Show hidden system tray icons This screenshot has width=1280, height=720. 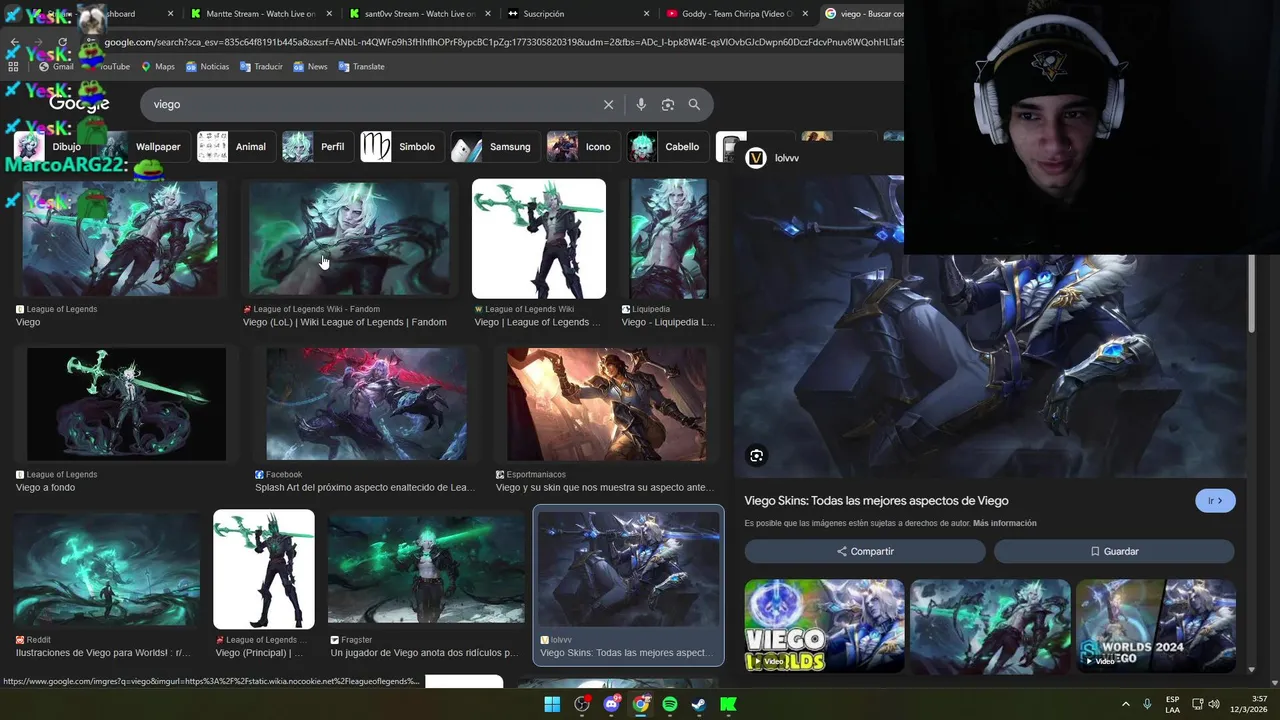(1125, 704)
